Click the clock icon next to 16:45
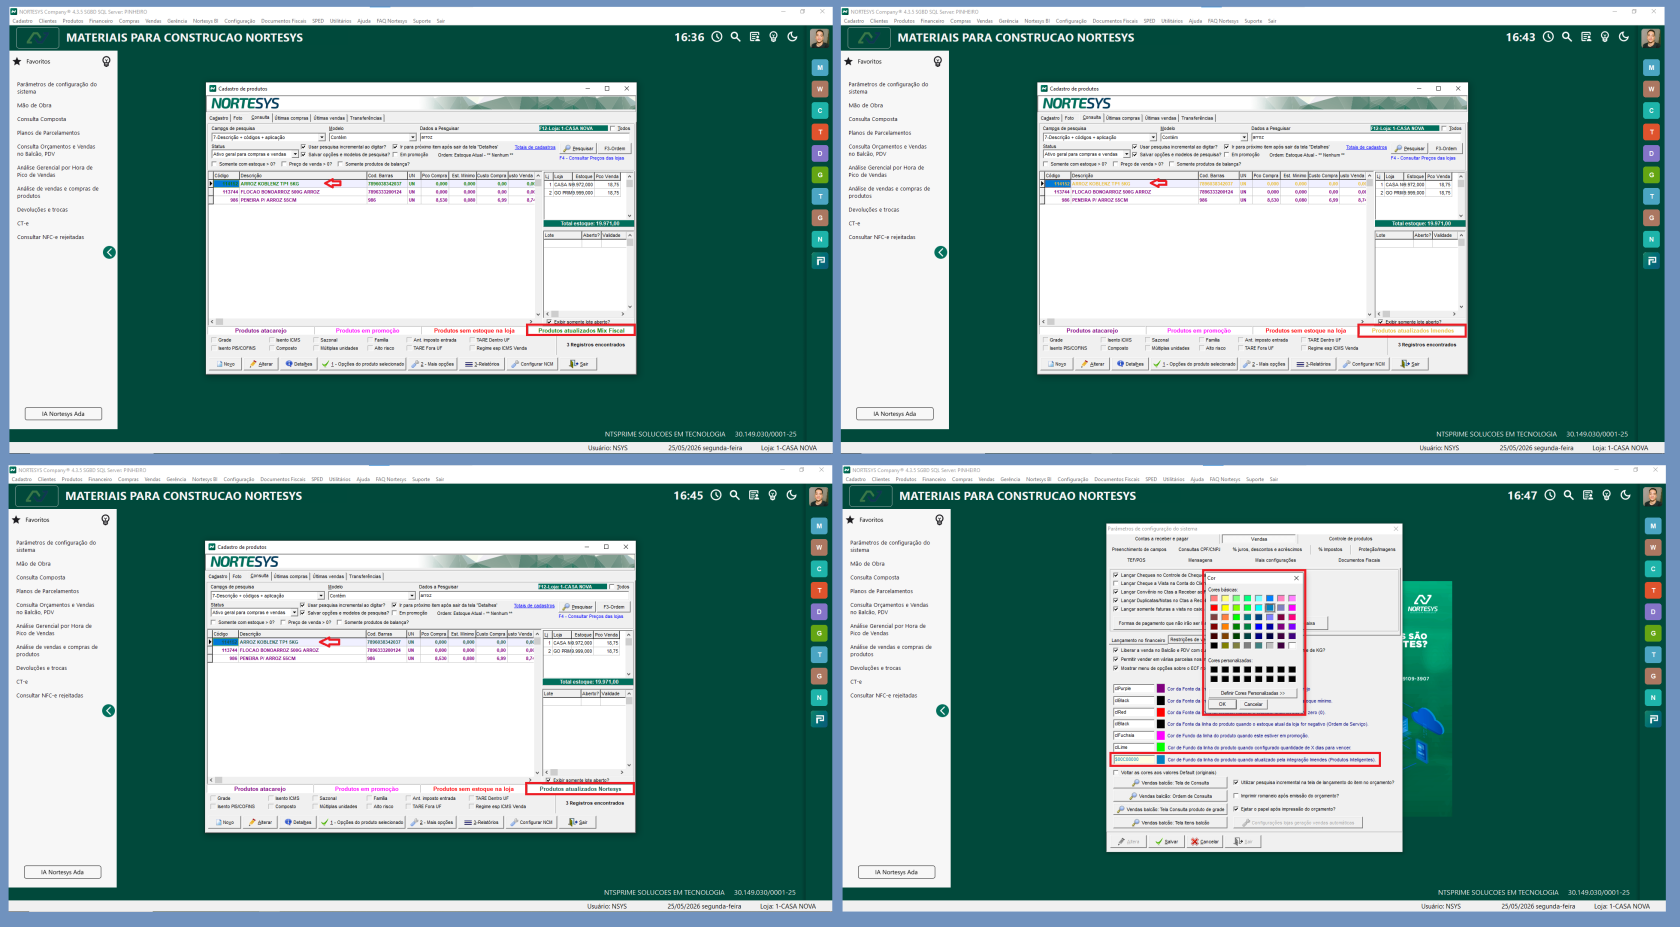 (x=716, y=495)
